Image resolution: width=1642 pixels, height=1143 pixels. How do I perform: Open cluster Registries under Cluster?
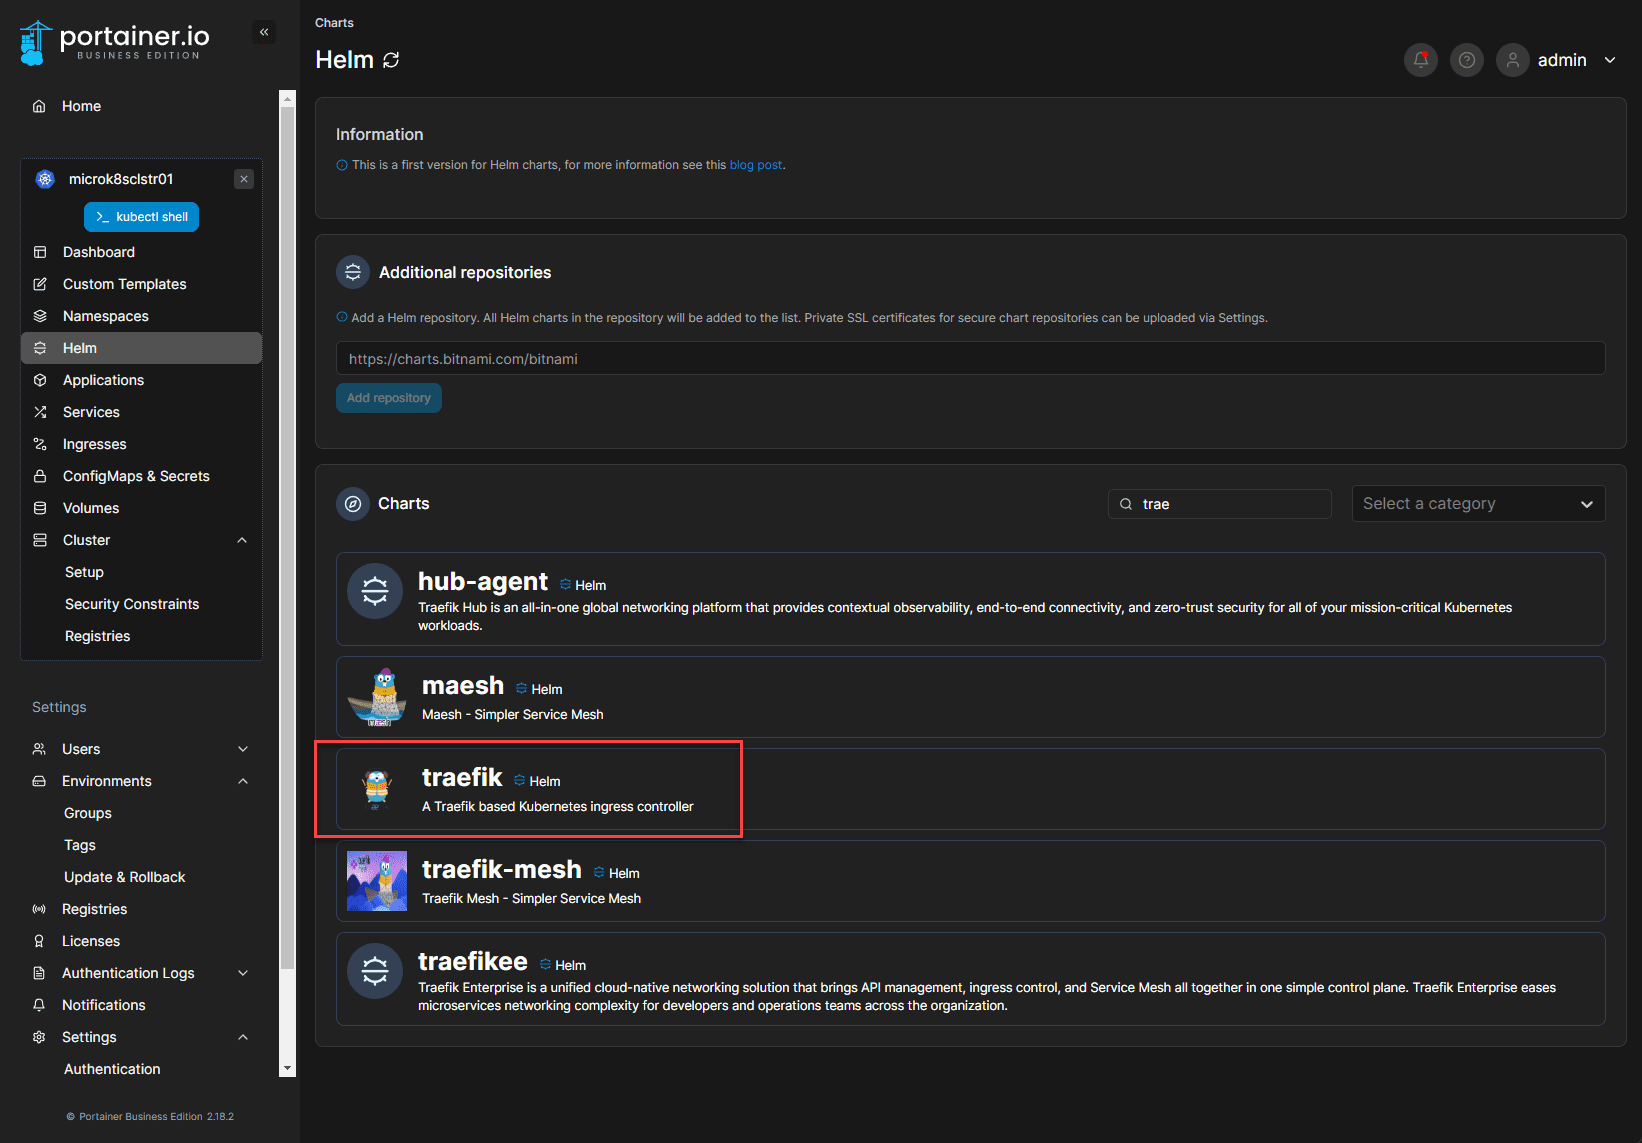[x=97, y=636]
